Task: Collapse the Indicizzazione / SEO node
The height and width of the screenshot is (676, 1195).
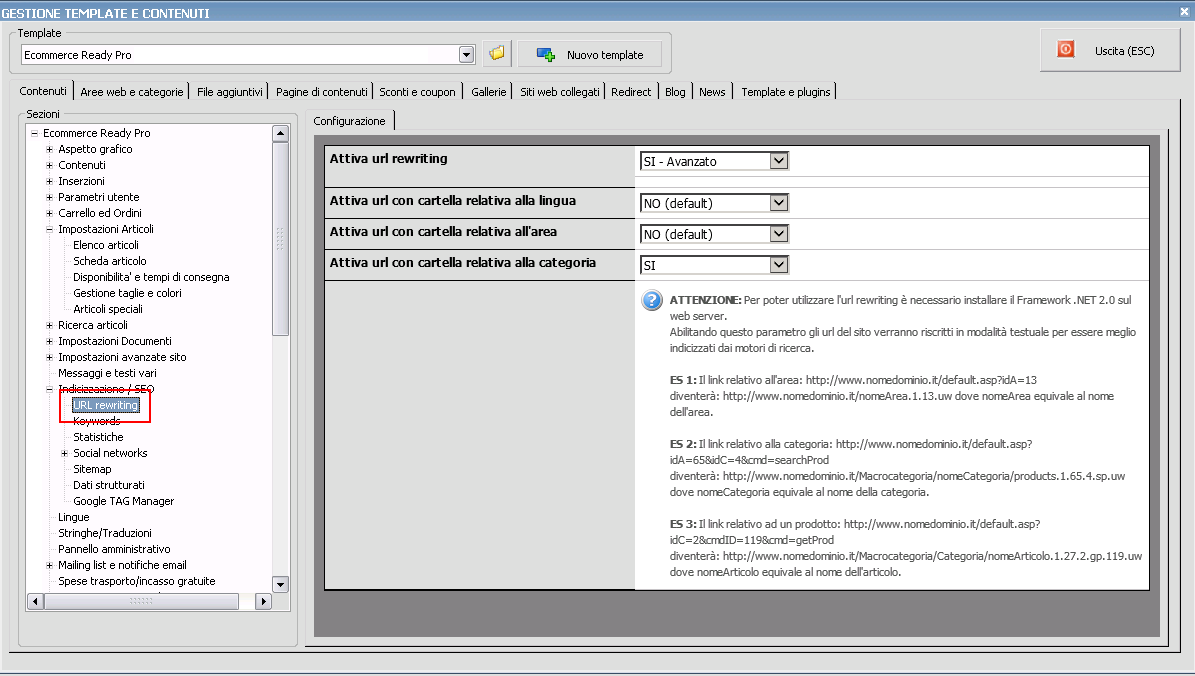Action: tap(50, 389)
